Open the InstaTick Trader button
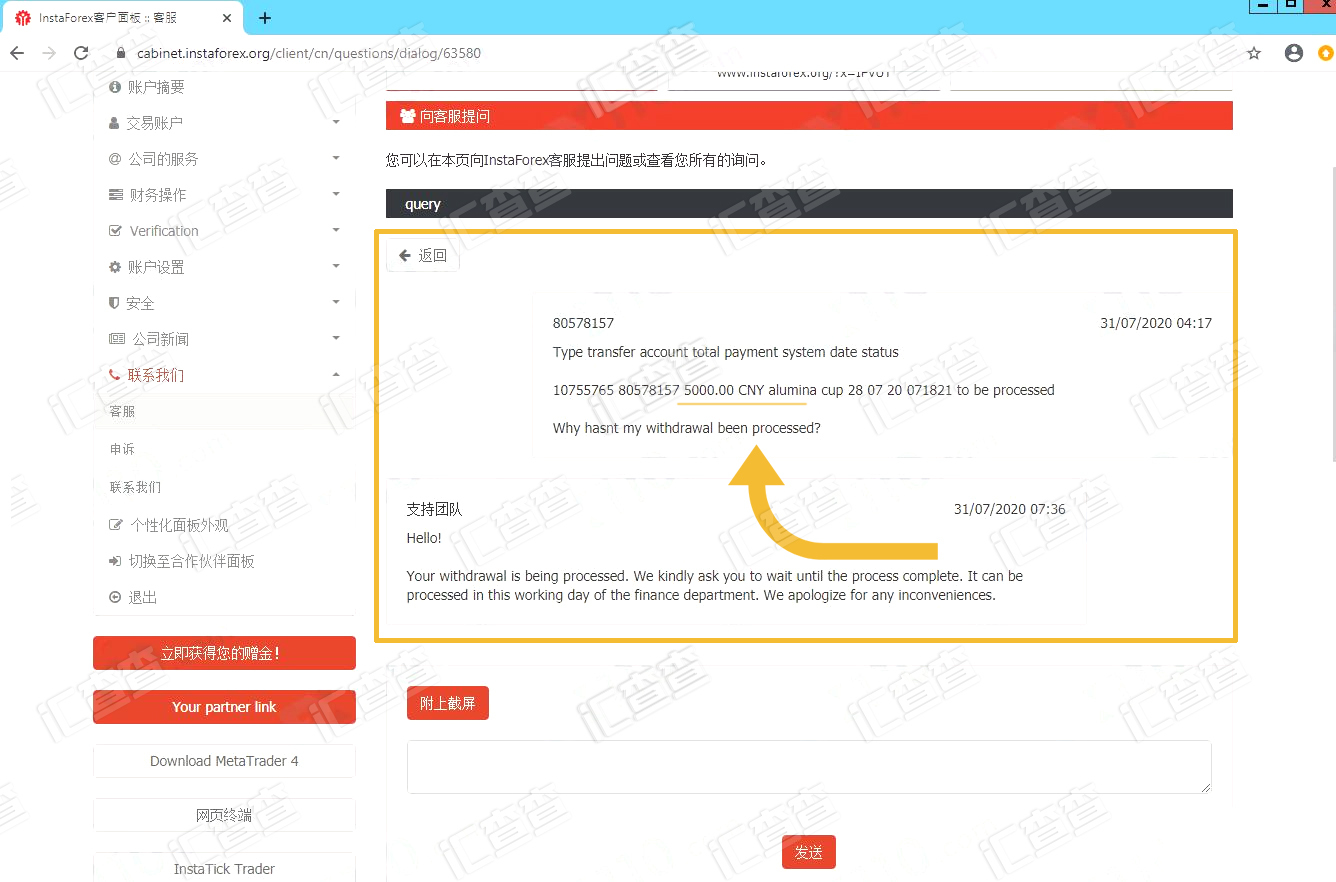This screenshot has width=1336, height=882. pos(224,868)
